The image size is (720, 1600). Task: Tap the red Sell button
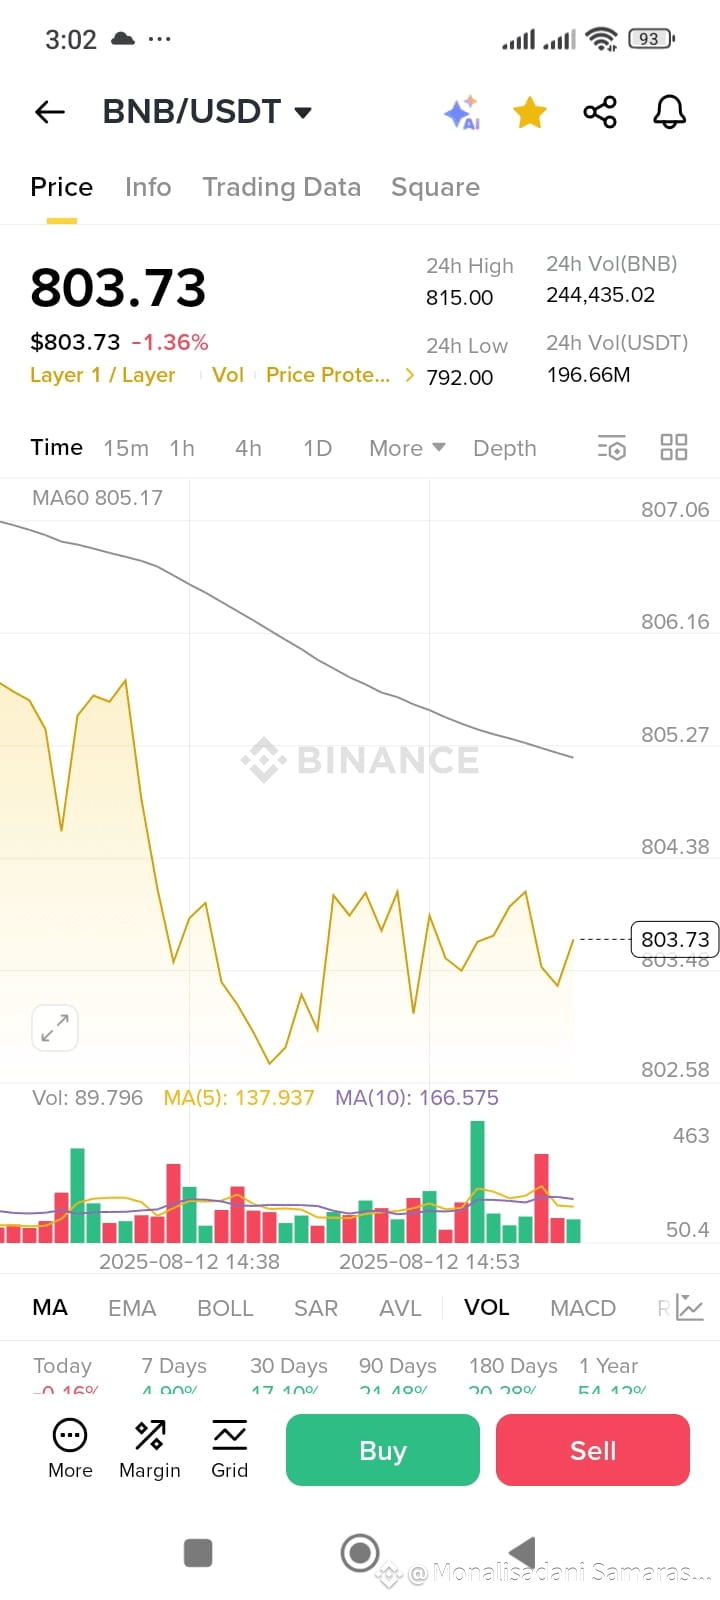tap(593, 1450)
